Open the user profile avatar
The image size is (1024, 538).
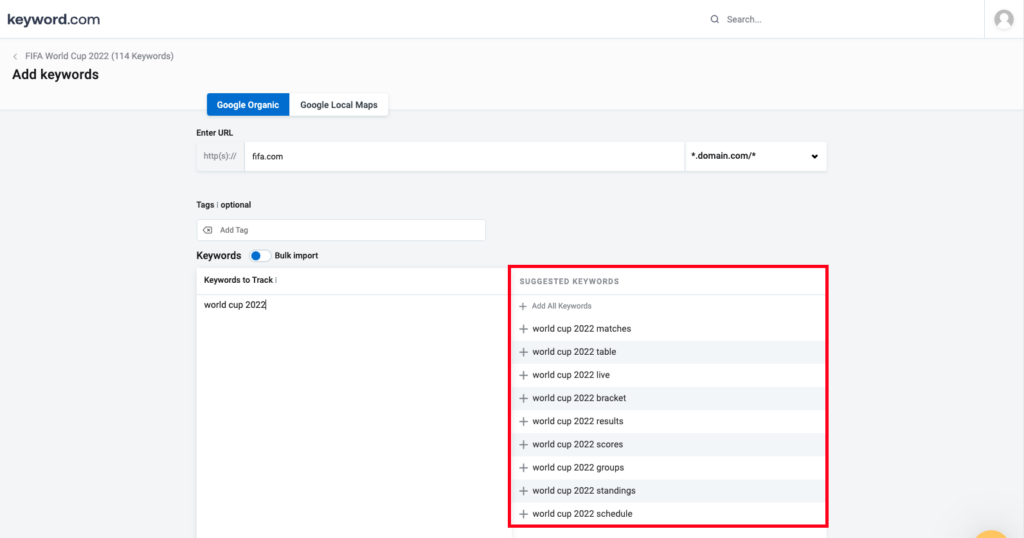[x=1004, y=20]
